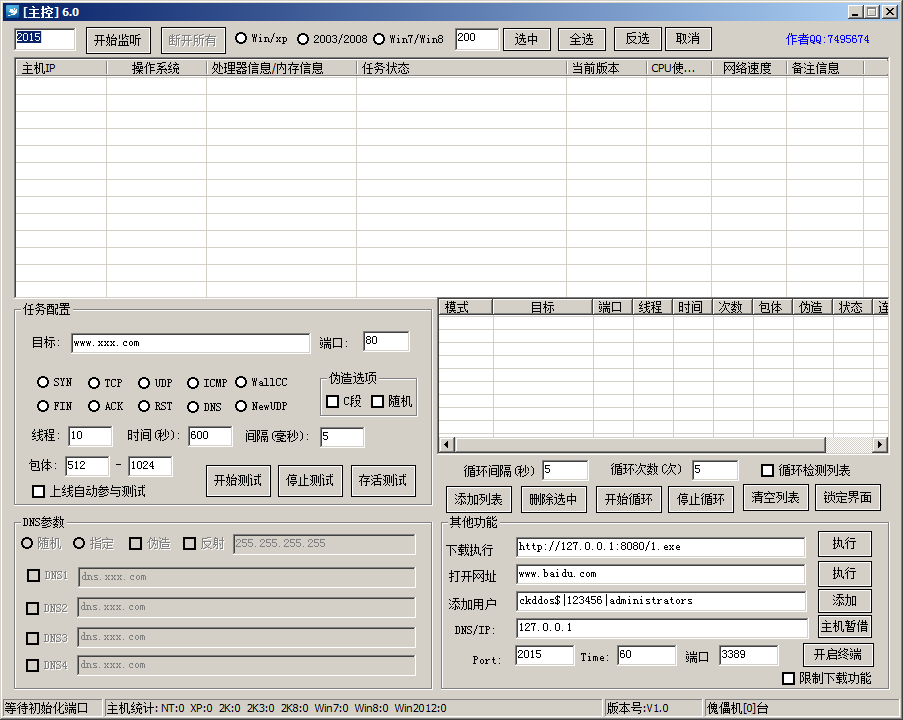This screenshot has width=903, height=720.
Task: Open the 作者QQ link
Action: (827, 40)
